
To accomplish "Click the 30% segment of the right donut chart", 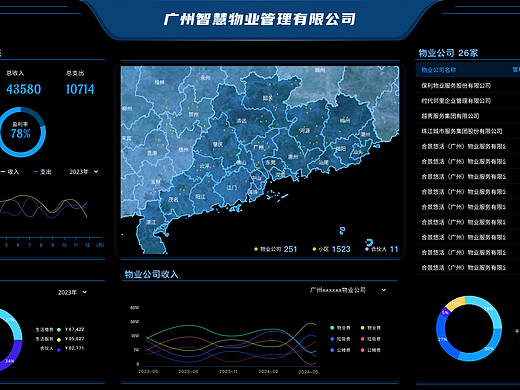I will [x=489, y=348].
